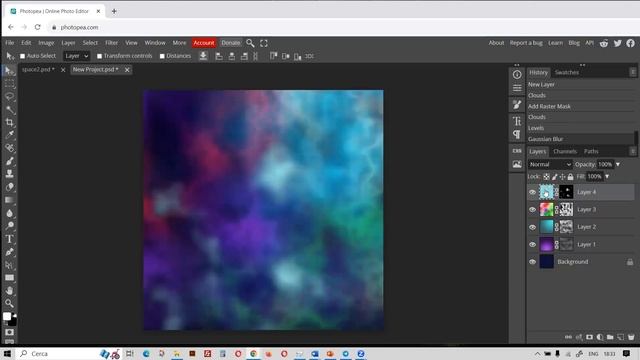Hide the Background layer eye icon
Viewport: 640px width, 360px height.
pyautogui.click(x=532, y=262)
